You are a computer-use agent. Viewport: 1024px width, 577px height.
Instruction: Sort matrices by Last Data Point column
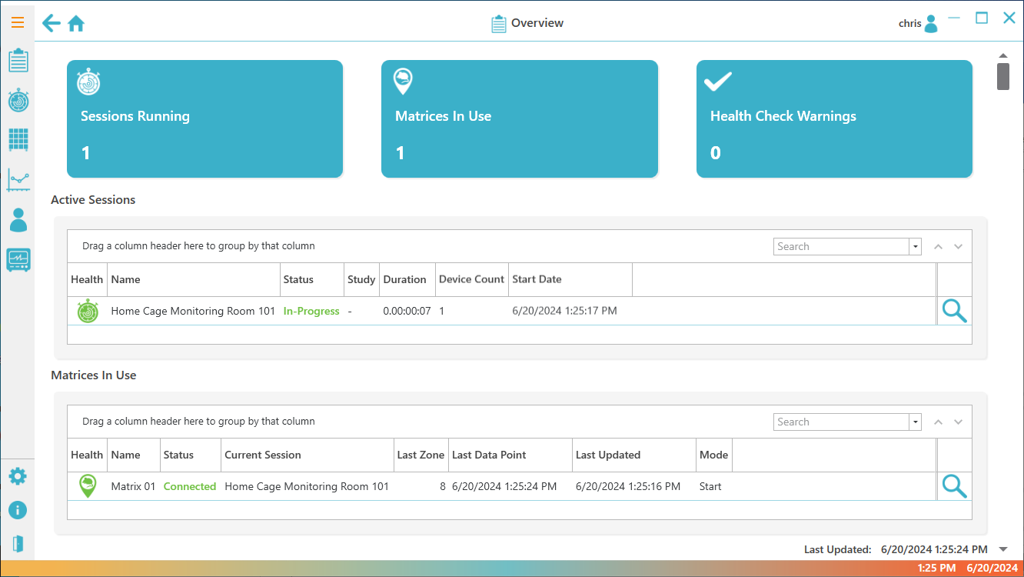tap(510, 455)
